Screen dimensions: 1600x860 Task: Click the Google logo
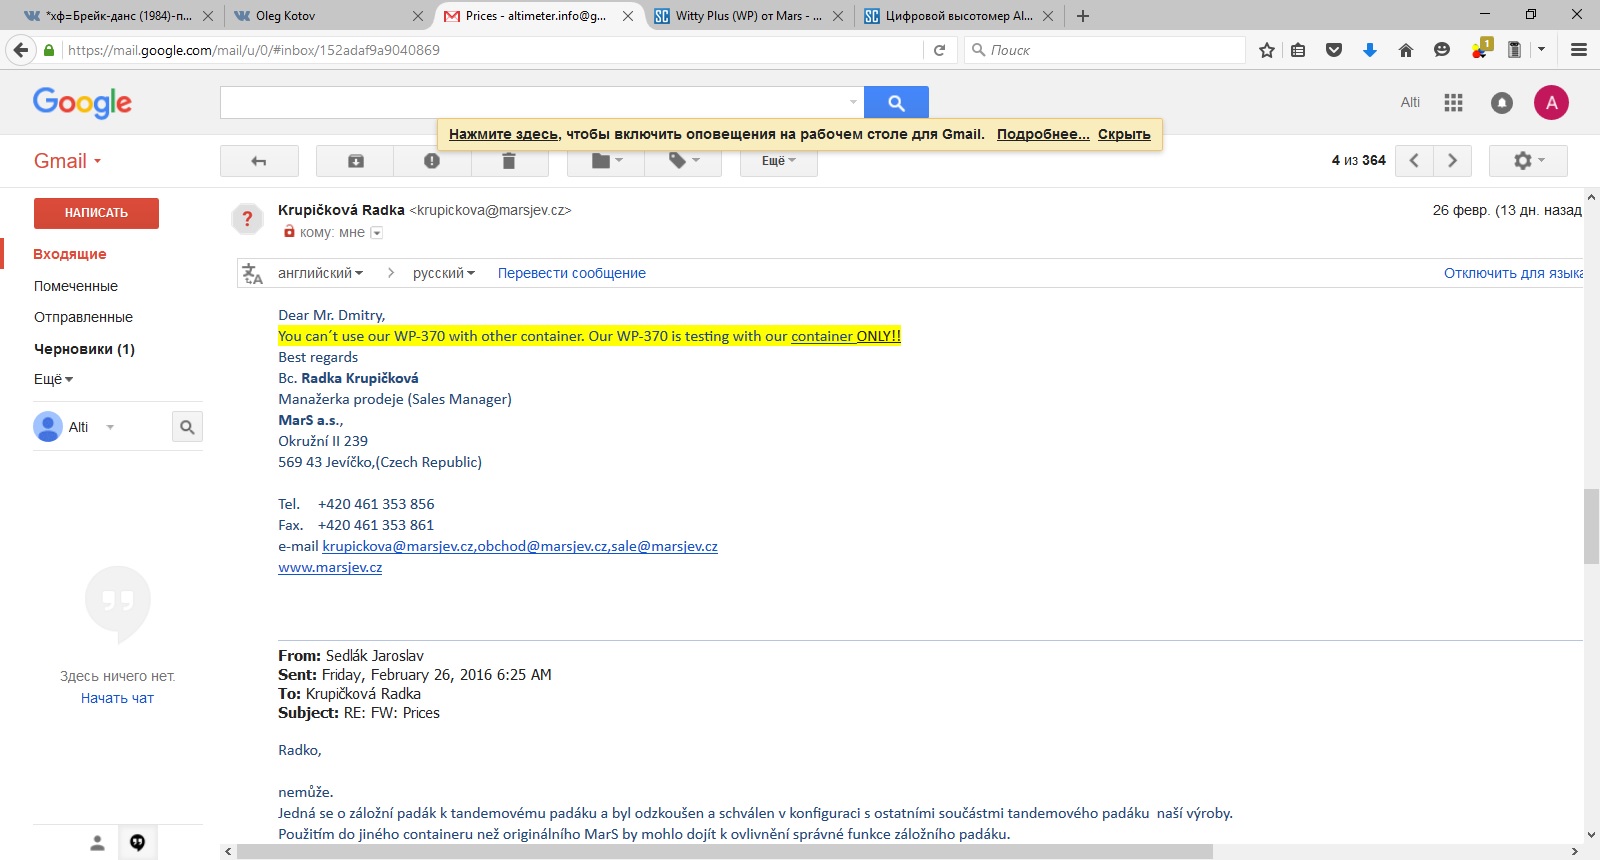82,102
